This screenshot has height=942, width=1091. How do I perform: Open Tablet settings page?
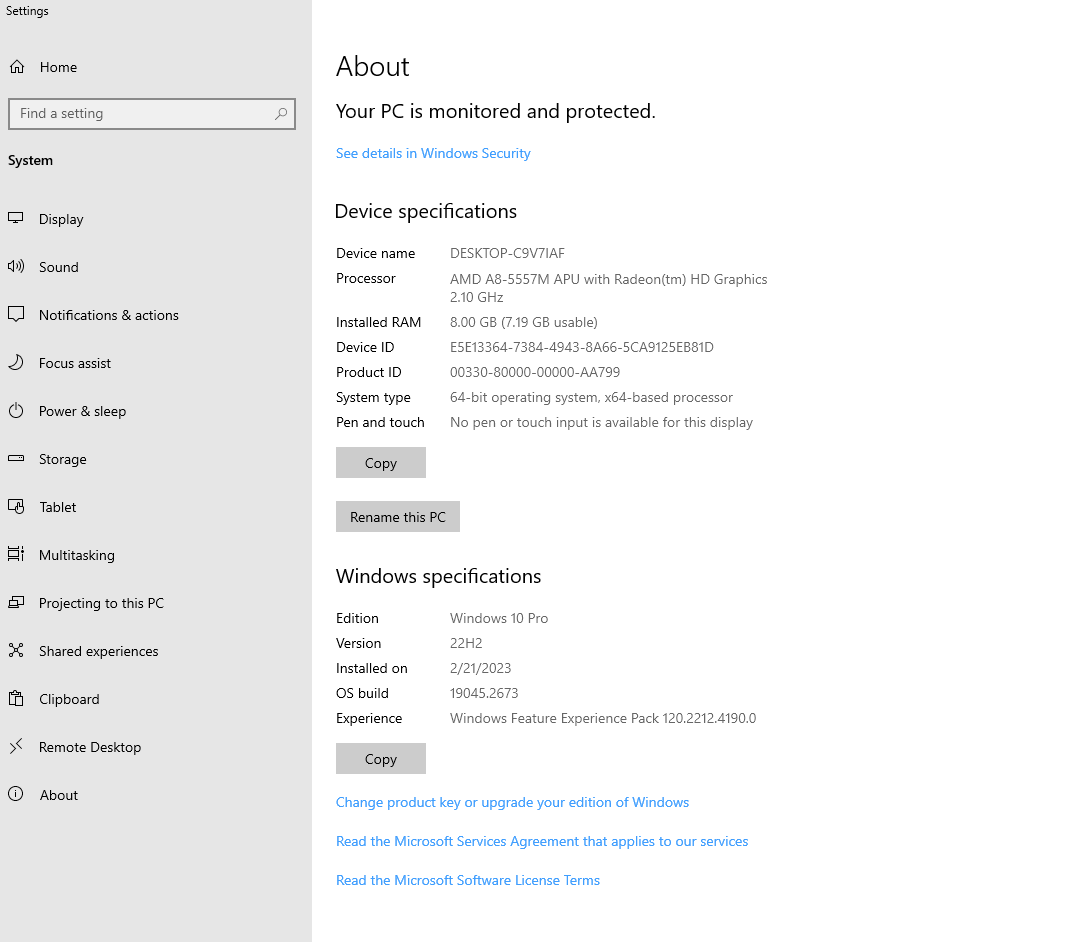pyautogui.click(x=58, y=507)
